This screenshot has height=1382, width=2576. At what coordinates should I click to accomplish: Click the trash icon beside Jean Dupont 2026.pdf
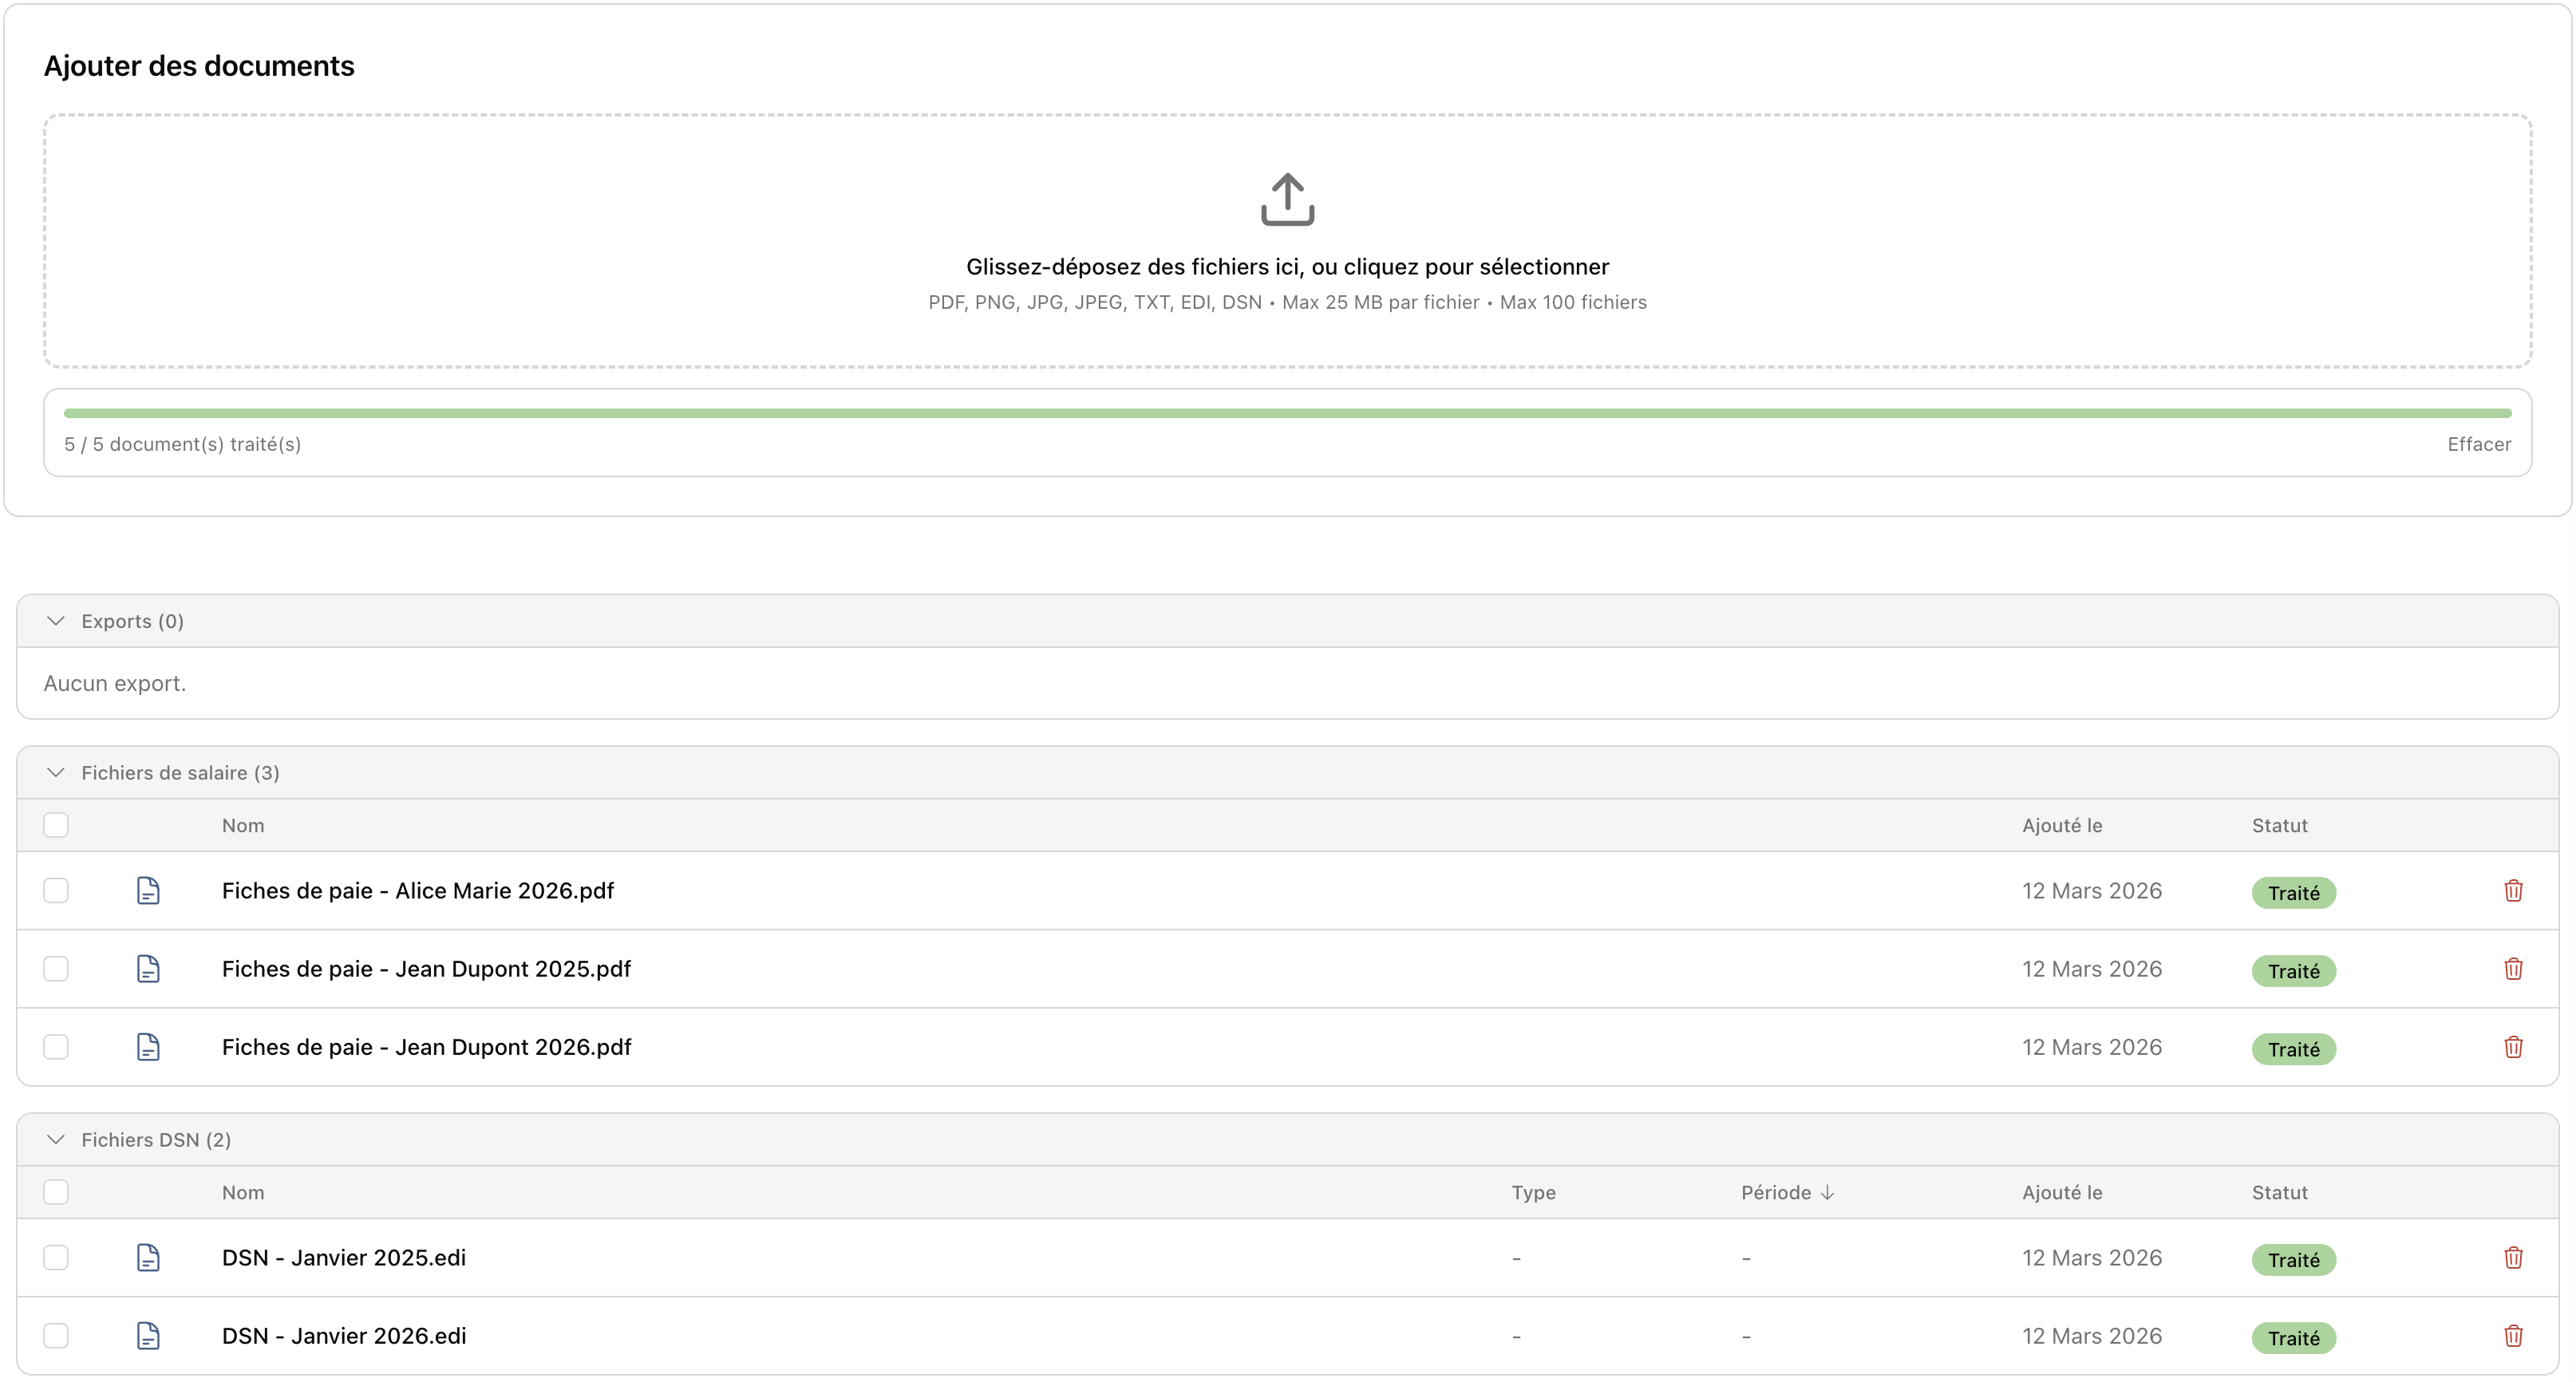[2514, 1047]
